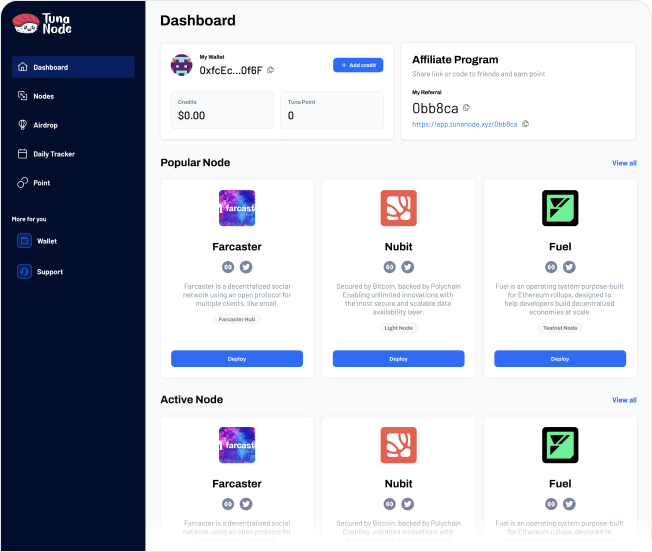
Task: Deploy the Farcaster node
Action: (x=237, y=358)
